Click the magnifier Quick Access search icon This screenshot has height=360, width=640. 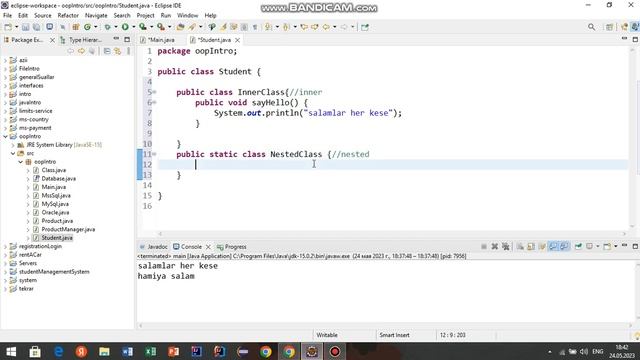[591, 27]
